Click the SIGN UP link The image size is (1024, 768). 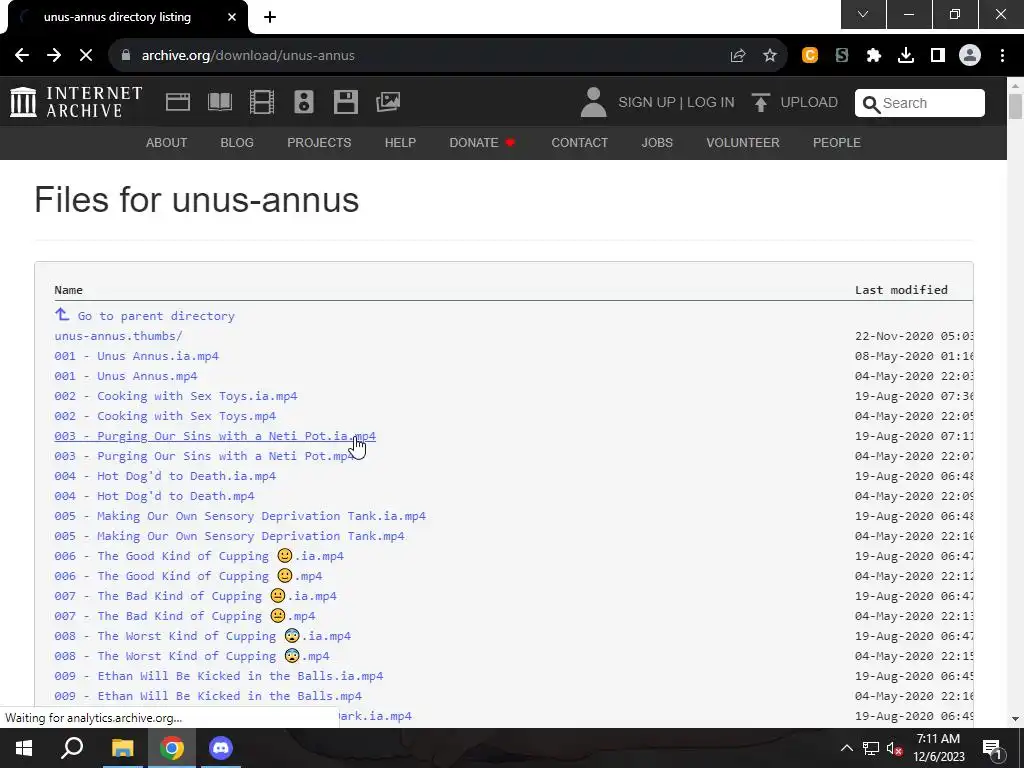(647, 103)
